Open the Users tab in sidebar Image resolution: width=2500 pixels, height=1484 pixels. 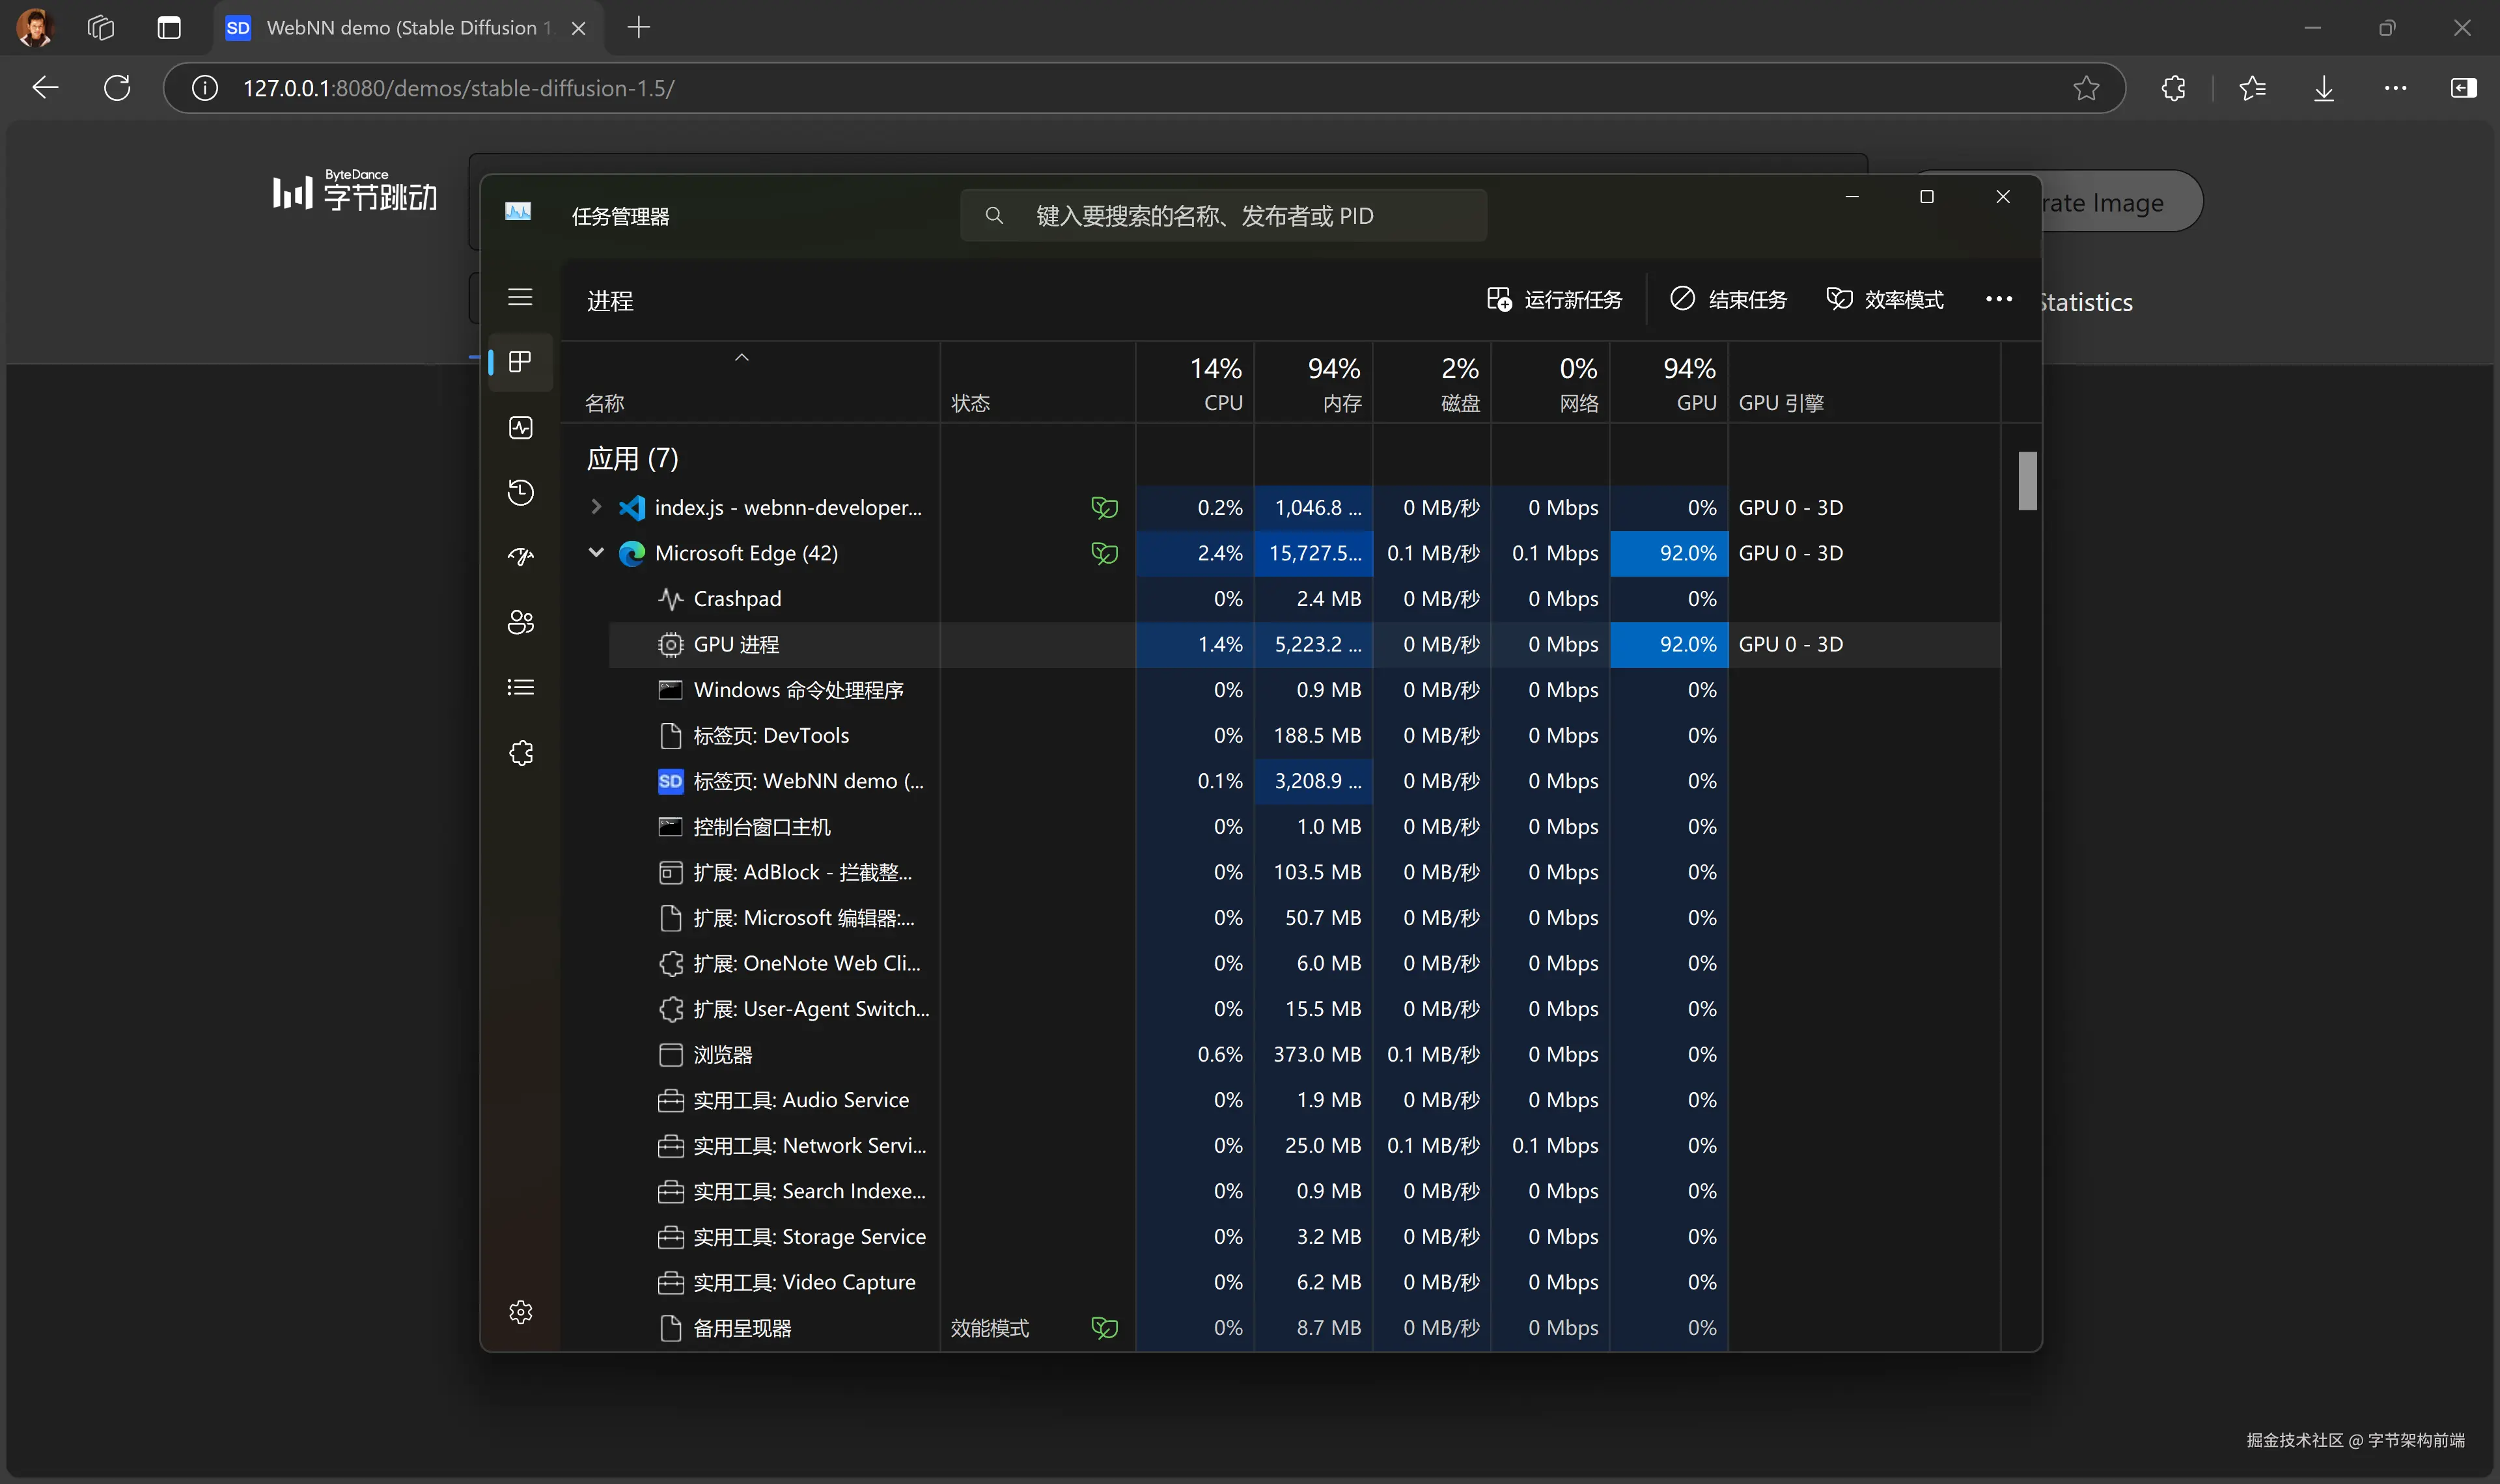[x=520, y=622]
